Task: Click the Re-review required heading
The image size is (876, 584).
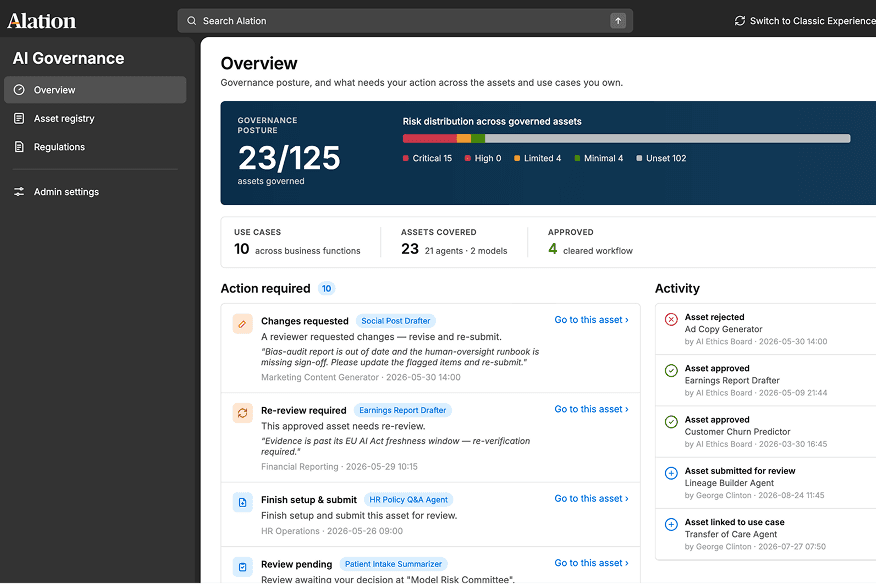Action: (x=303, y=410)
